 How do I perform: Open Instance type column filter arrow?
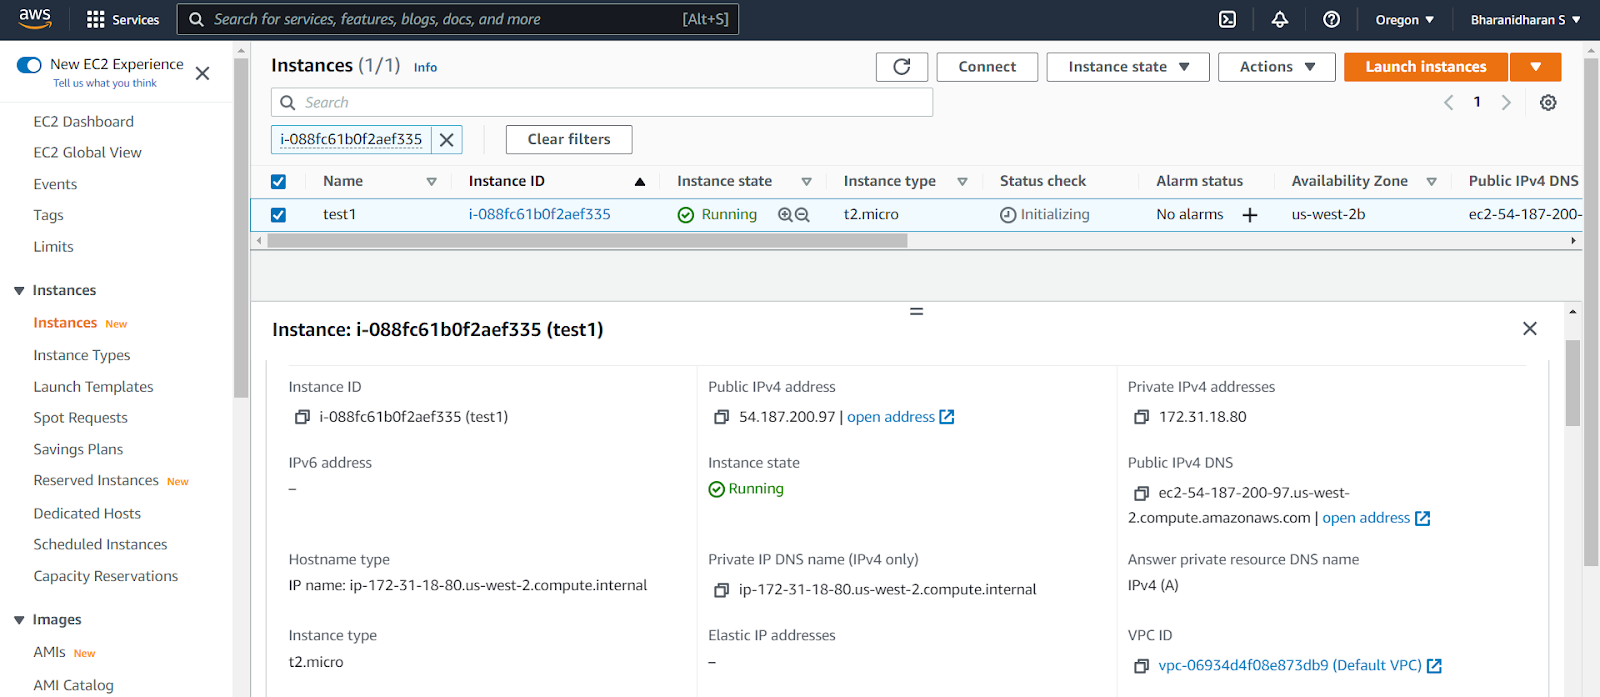tap(962, 181)
